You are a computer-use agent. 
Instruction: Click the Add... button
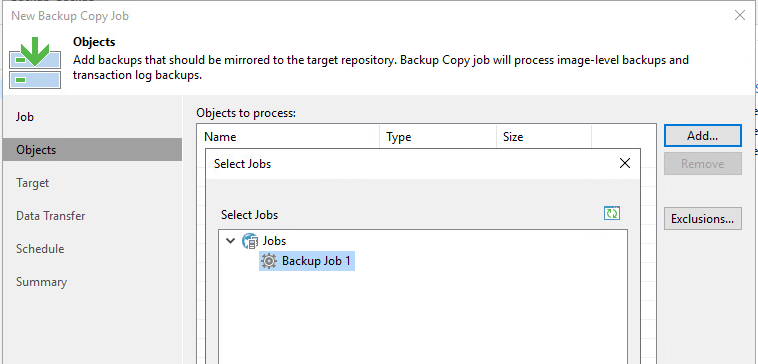(x=702, y=136)
